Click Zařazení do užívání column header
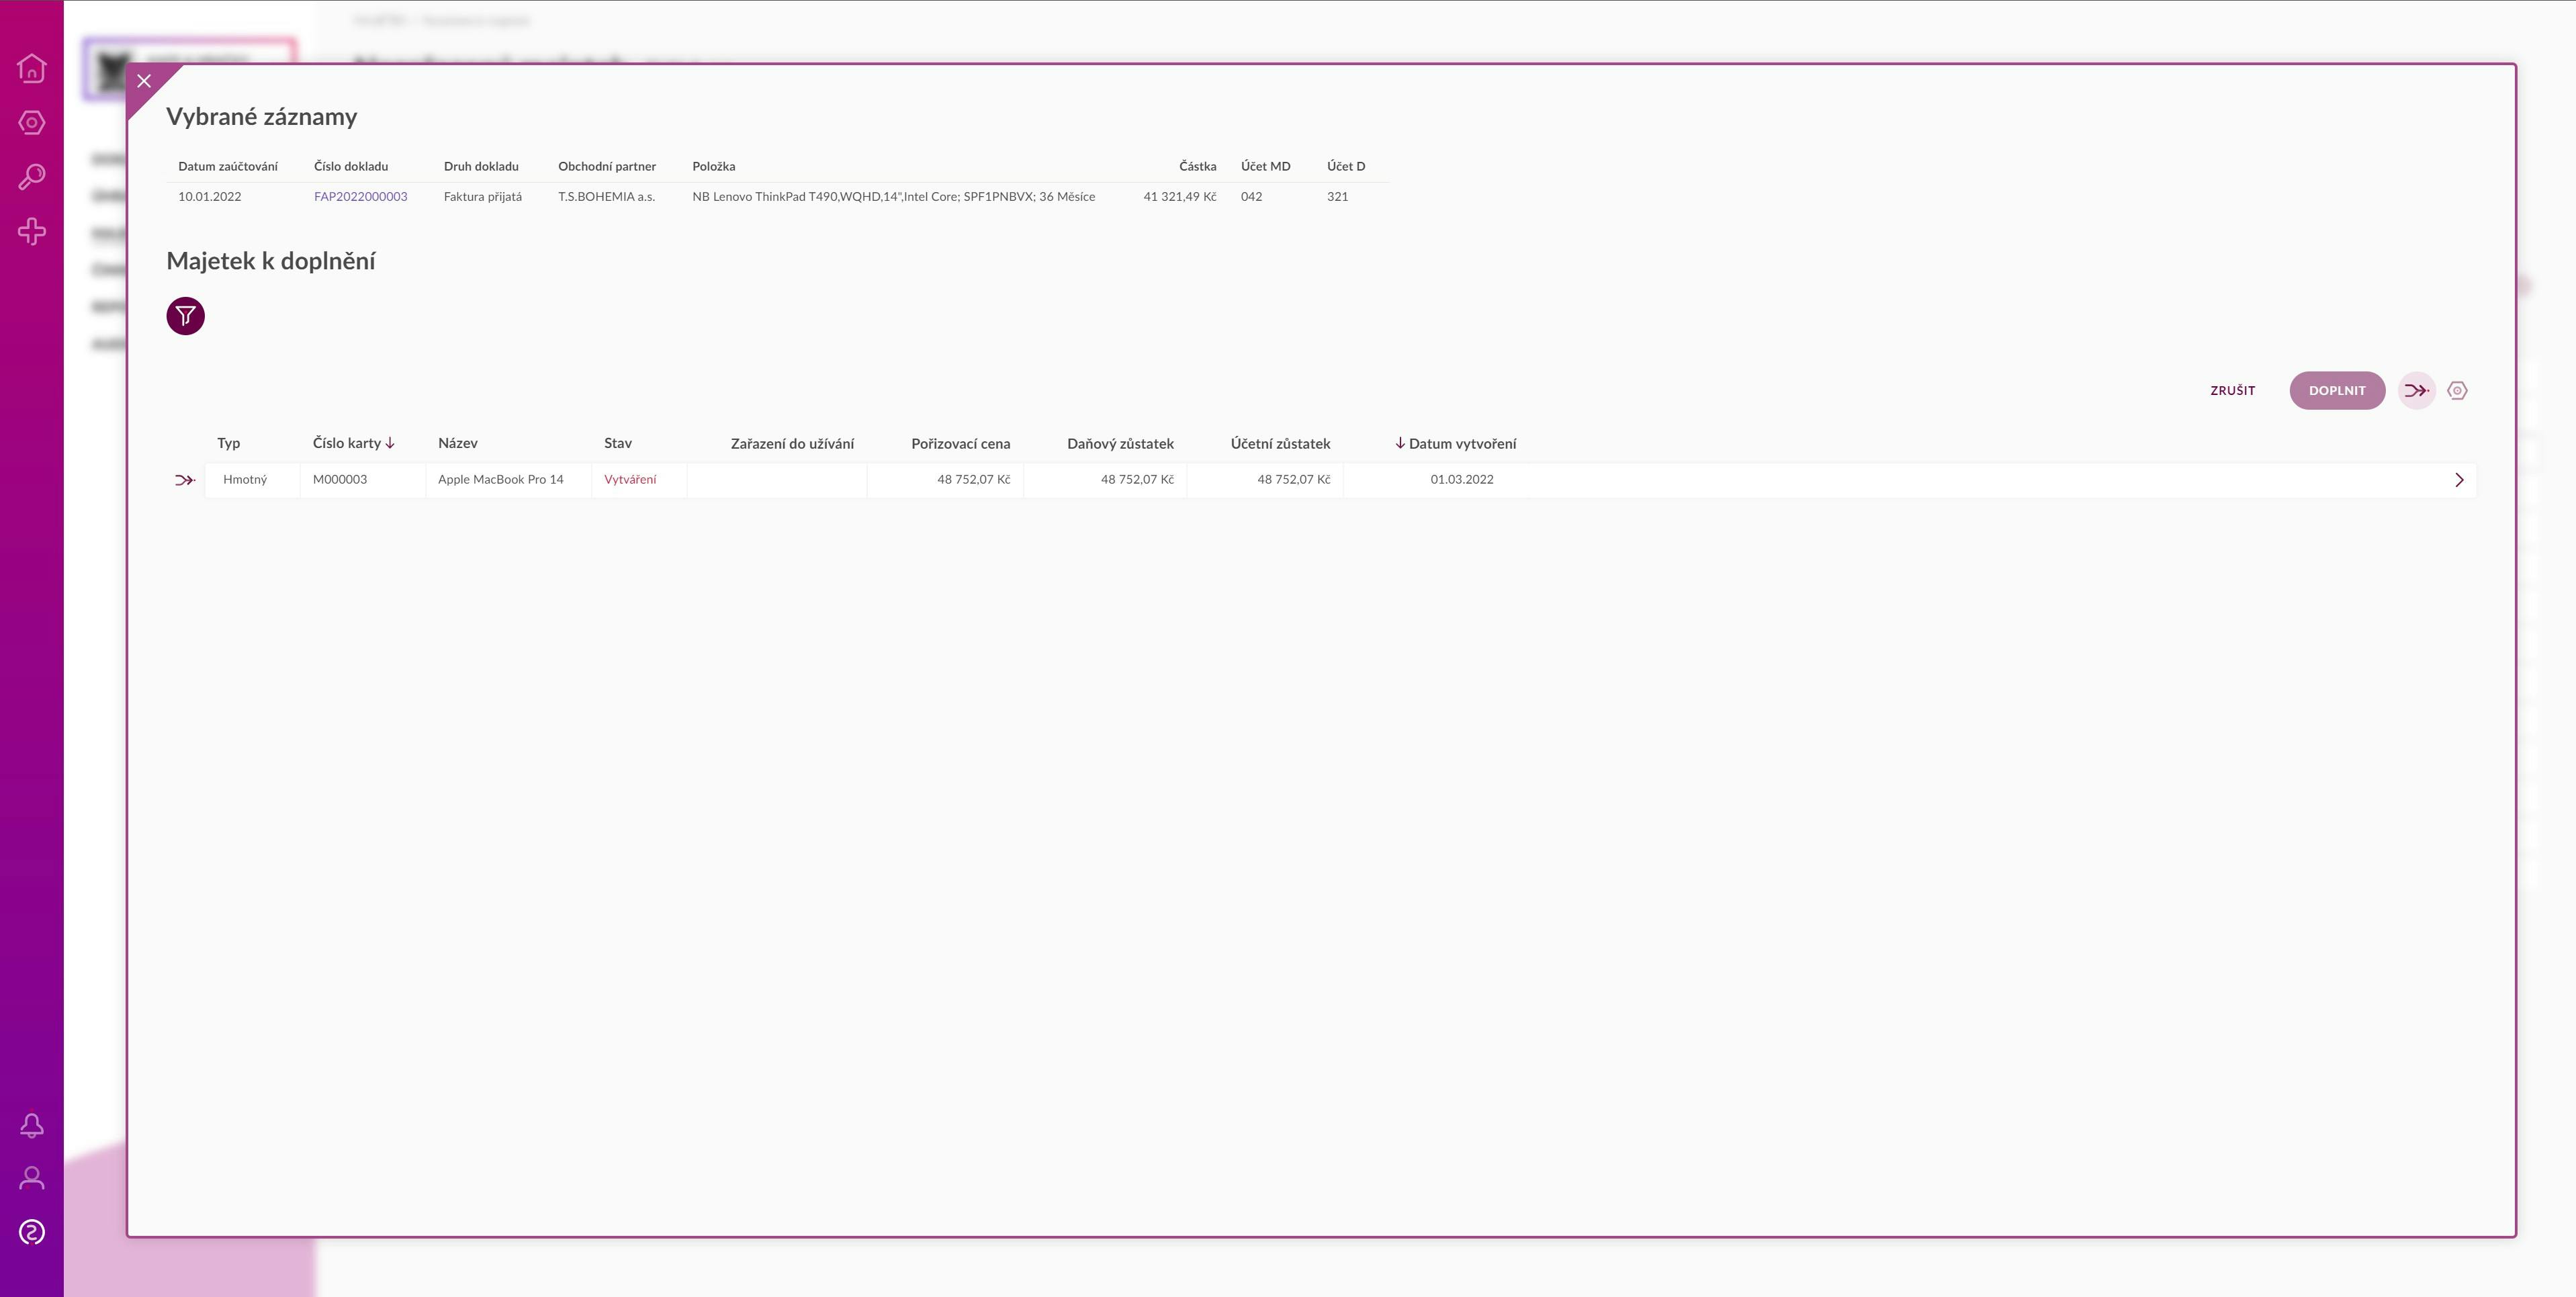Screen dimensions: 2576x1297 coord(792,443)
